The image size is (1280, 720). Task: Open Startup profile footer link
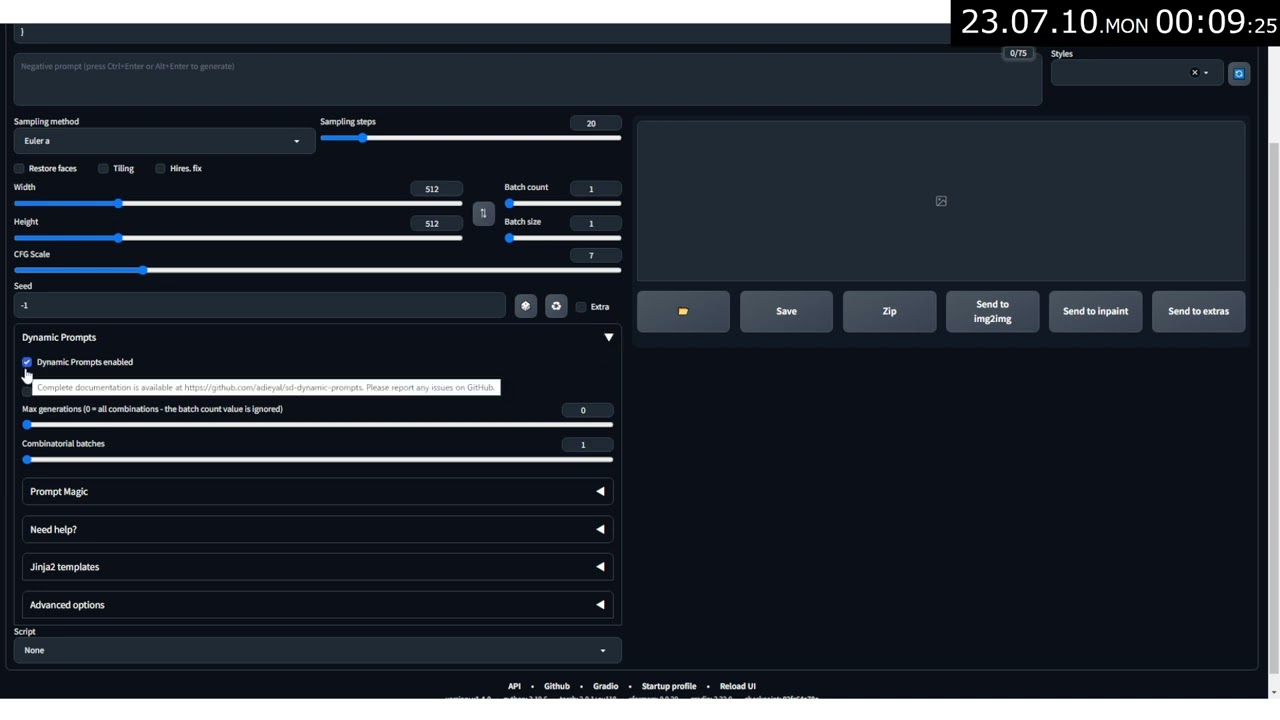(669, 686)
